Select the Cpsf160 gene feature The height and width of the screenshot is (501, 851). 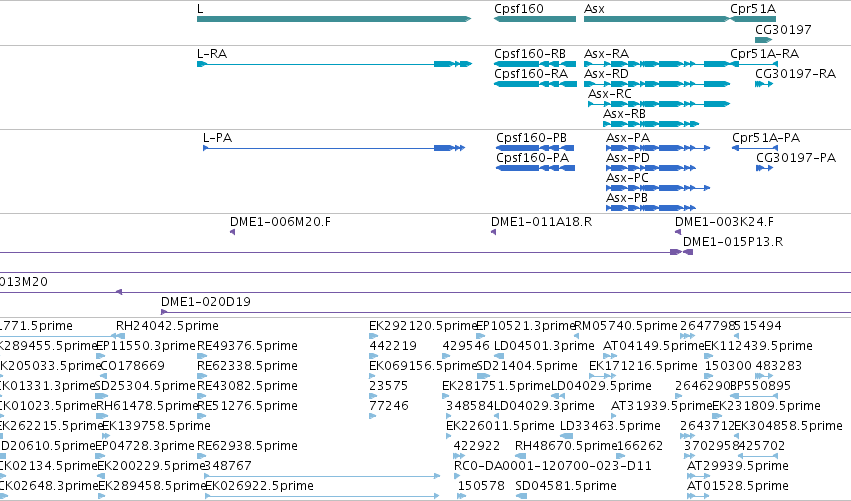(535, 19)
